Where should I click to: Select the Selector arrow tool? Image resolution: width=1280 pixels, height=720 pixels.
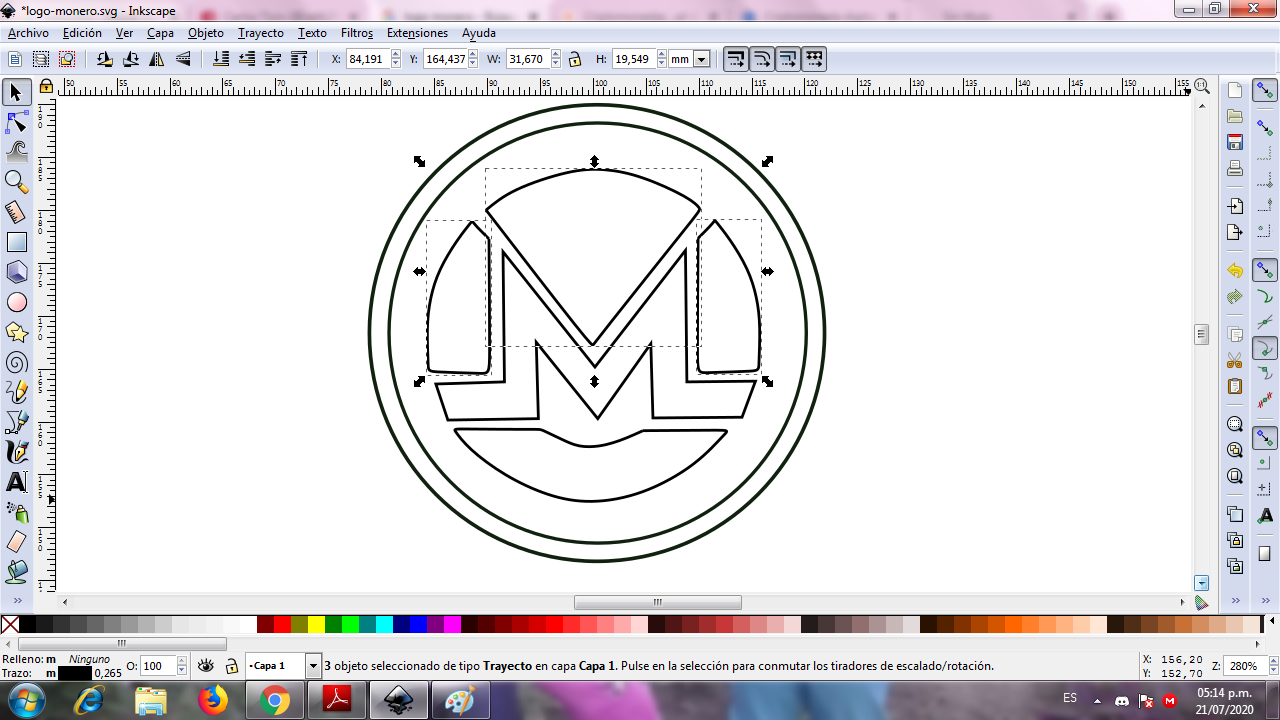pos(16,93)
